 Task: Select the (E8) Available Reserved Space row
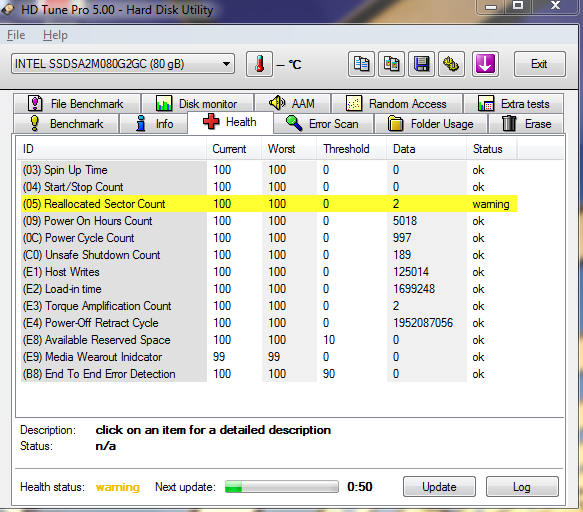(x=269, y=340)
